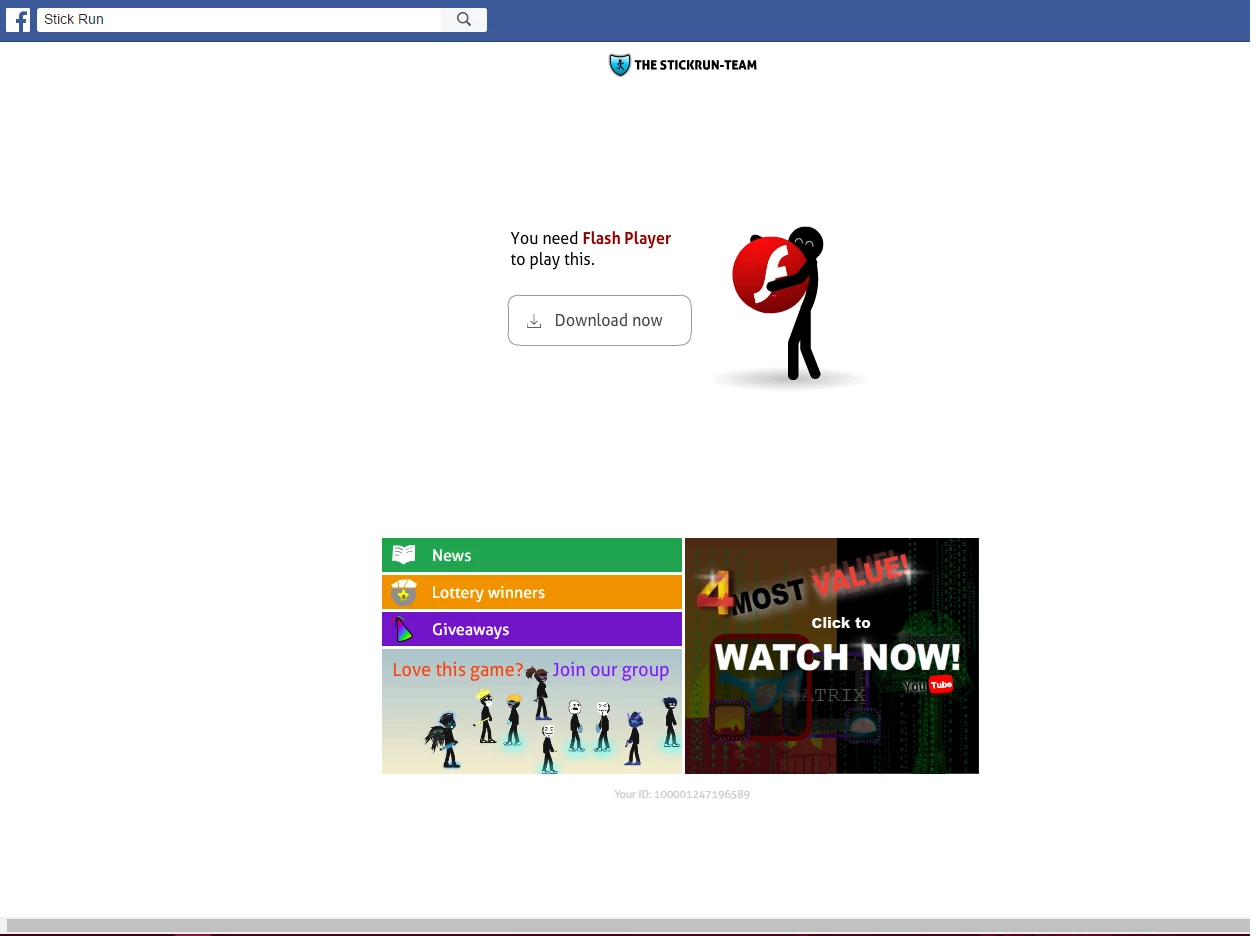This screenshot has height=936, width=1256.
Task: Click the Join our group banner
Action: coord(532,711)
